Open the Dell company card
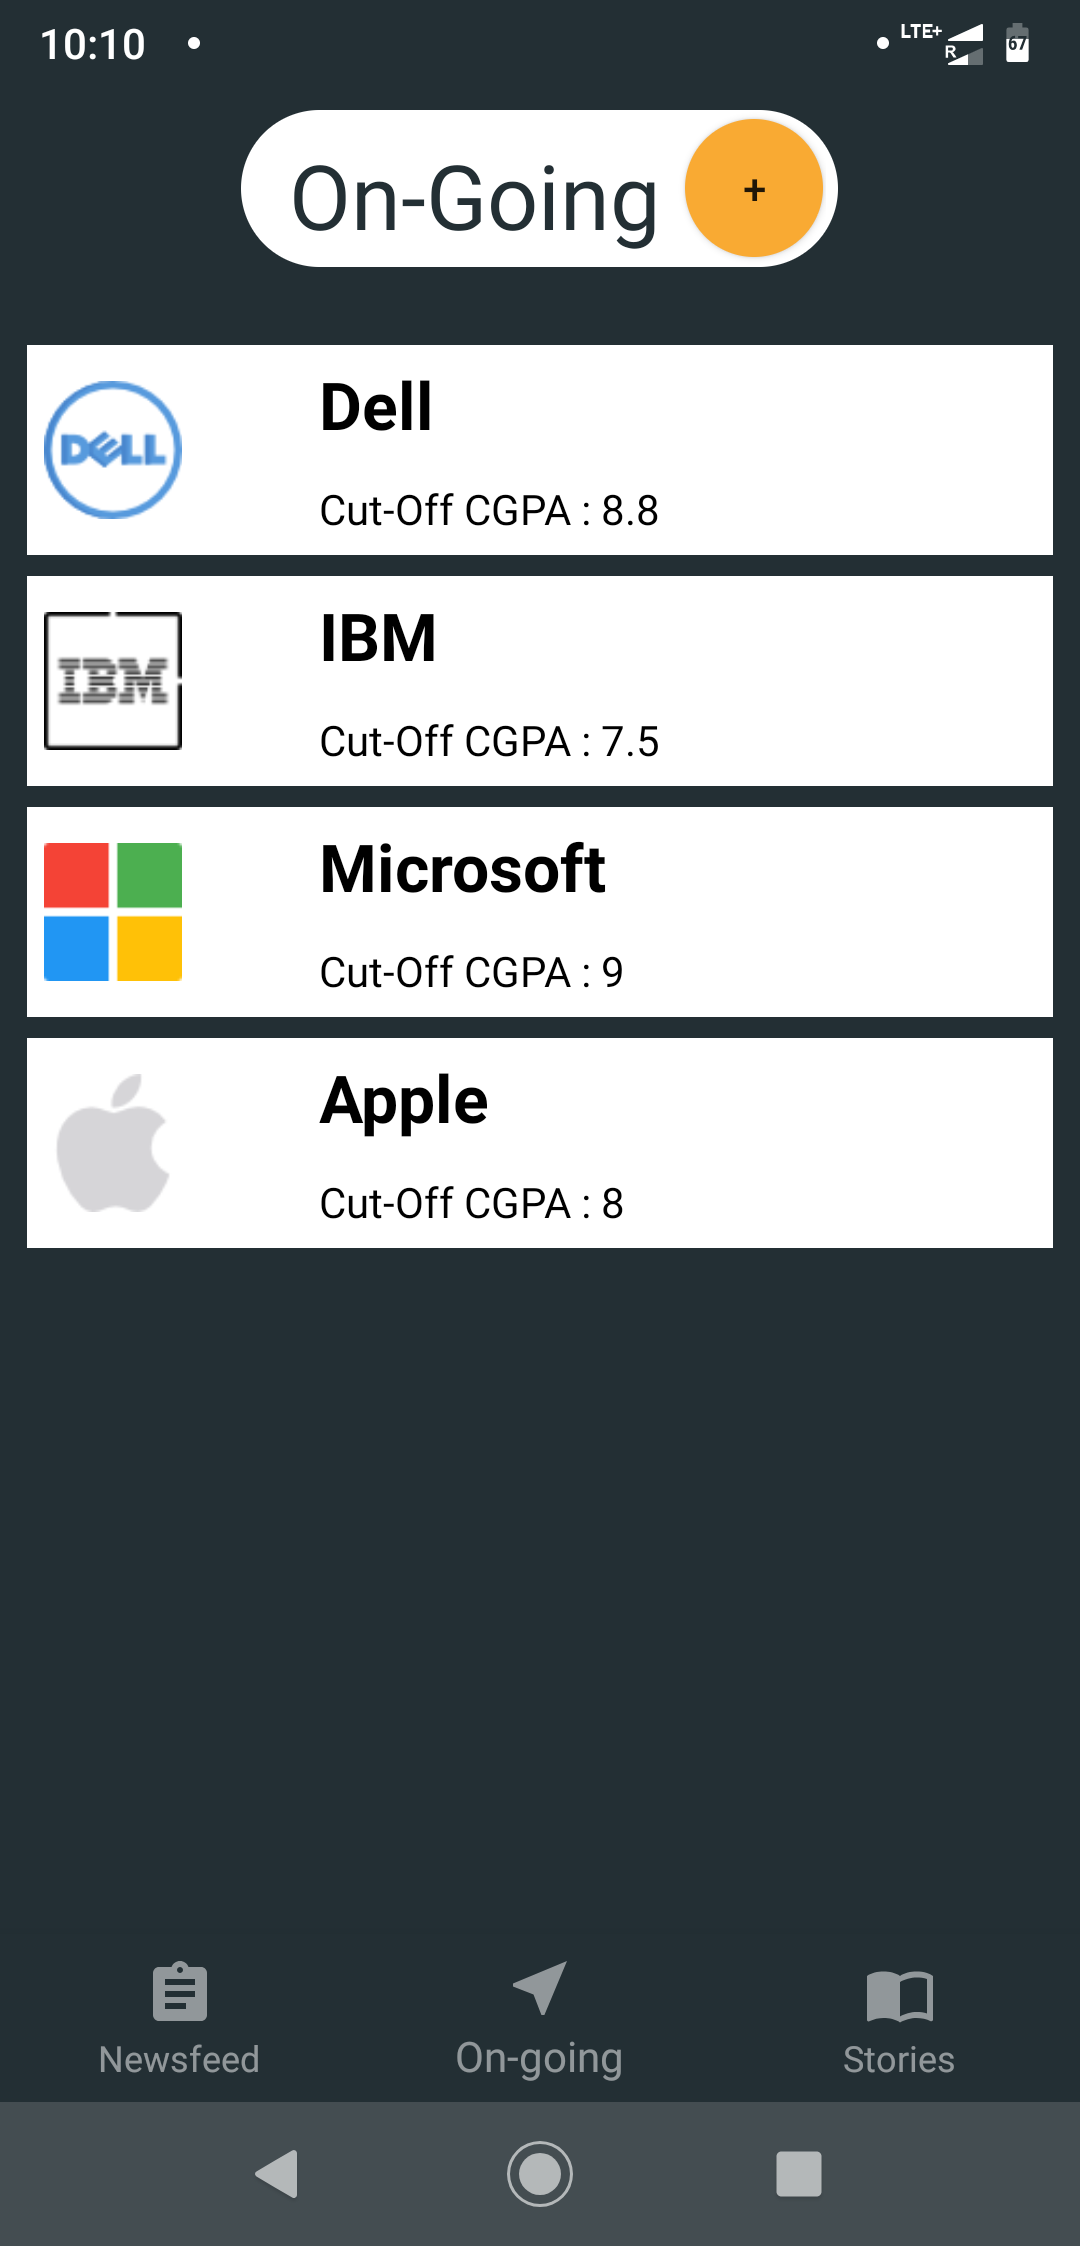The height and width of the screenshot is (2246, 1080). 540,450
